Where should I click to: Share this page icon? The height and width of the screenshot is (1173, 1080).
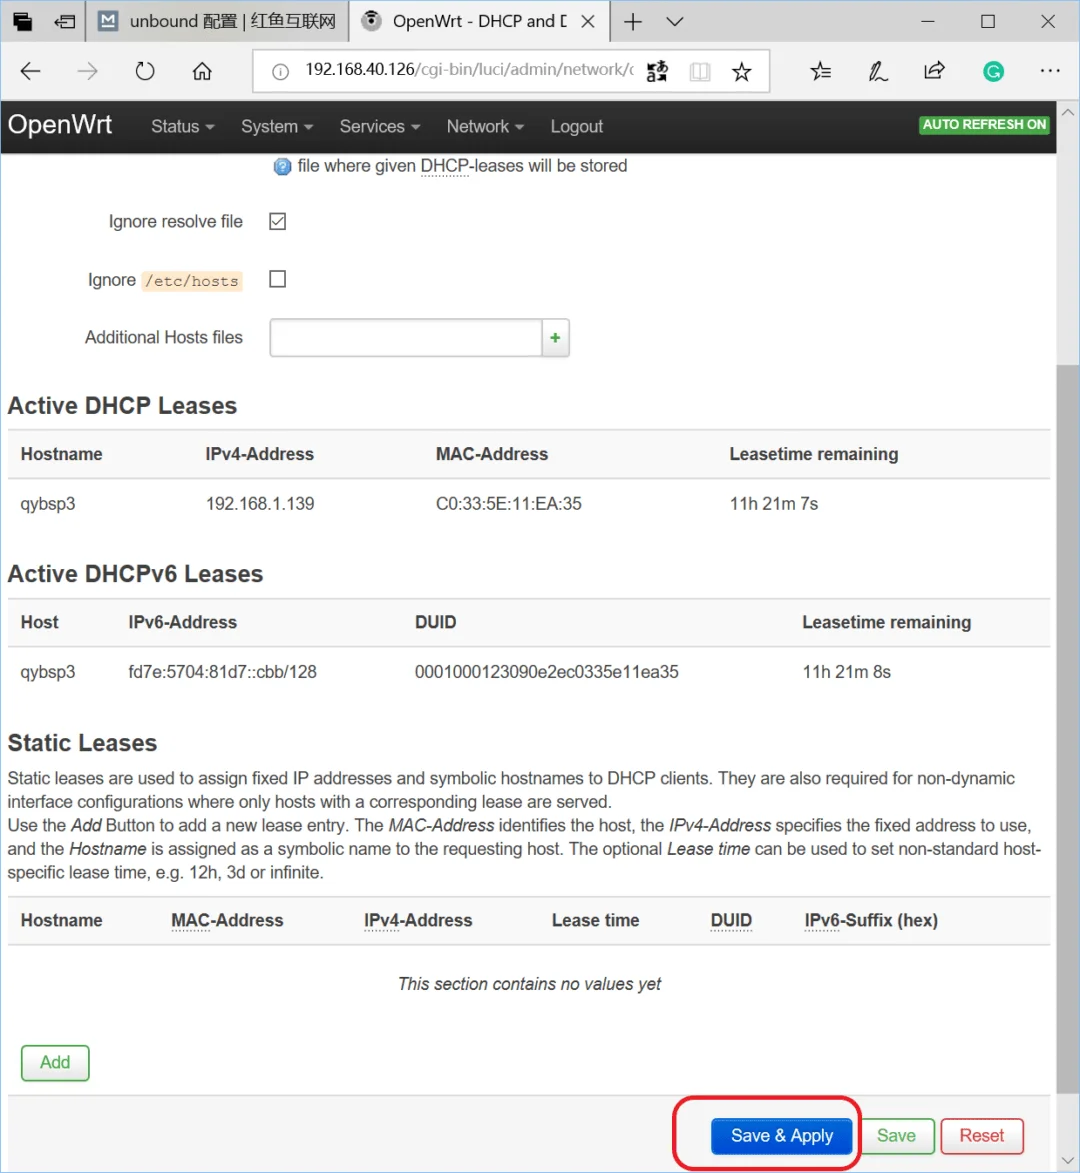click(x=934, y=71)
